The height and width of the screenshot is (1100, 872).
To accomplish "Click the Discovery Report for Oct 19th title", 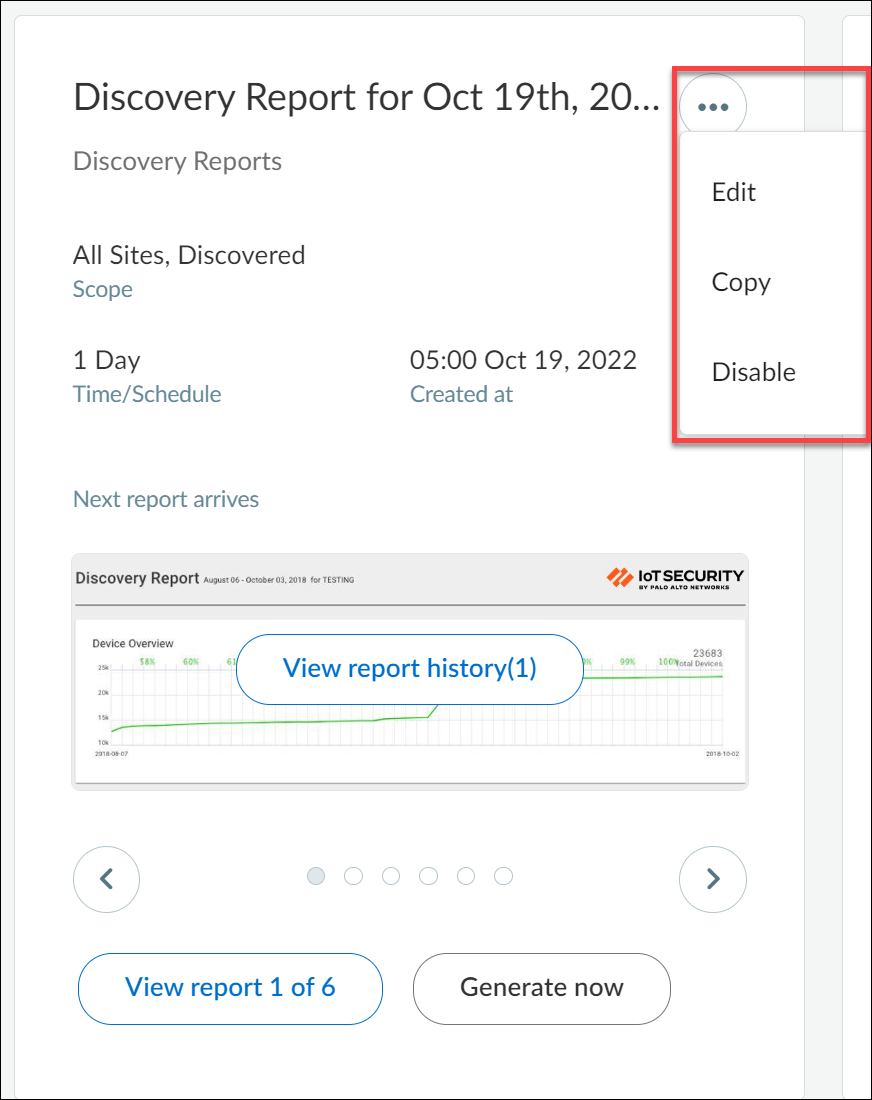I will [366, 97].
